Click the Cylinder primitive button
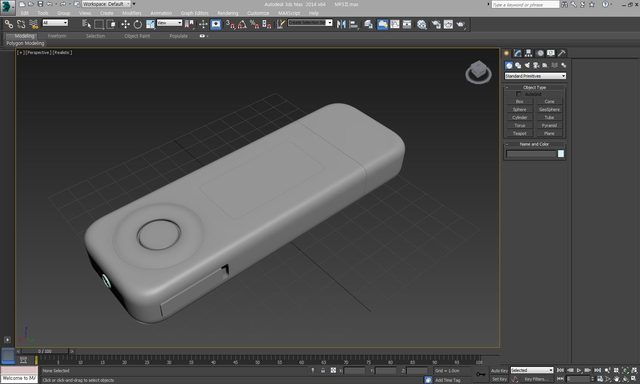This screenshot has width=640, height=384. pyautogui.click(x=519, y=118)
